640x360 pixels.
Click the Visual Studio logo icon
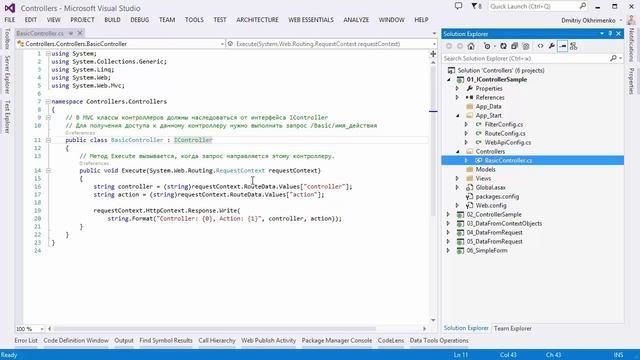[9, 8]
